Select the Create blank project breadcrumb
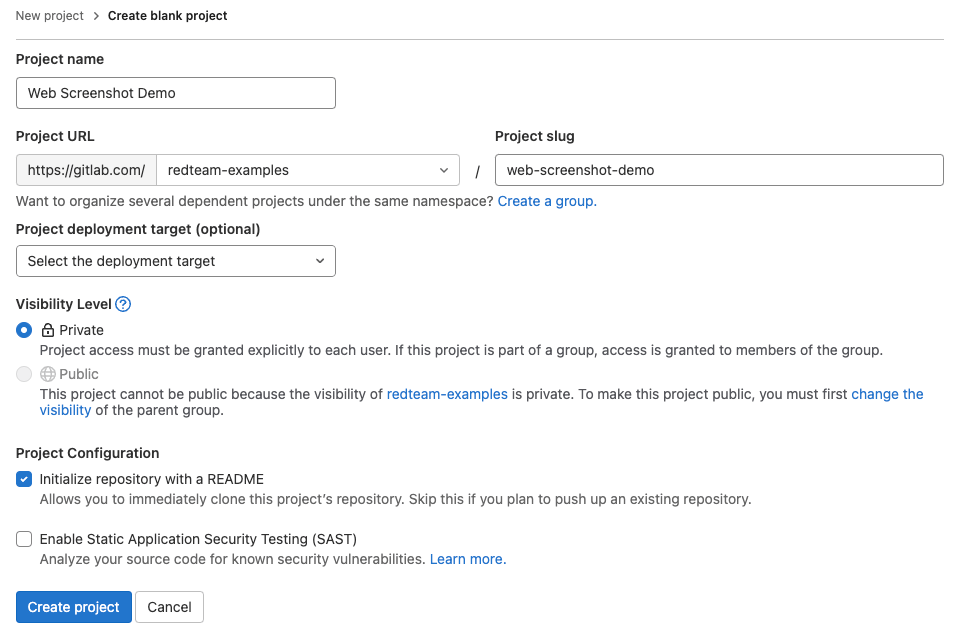Screen dimensions: 955x628 167,16
